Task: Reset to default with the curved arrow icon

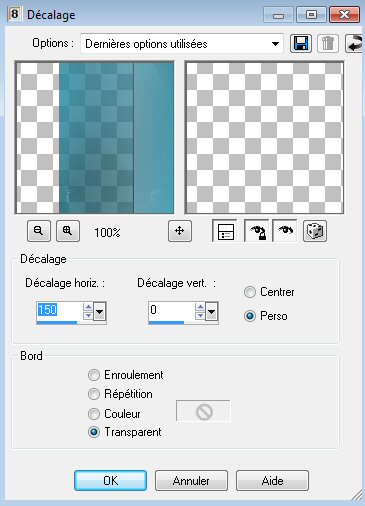Action: (x=355, y=43)
